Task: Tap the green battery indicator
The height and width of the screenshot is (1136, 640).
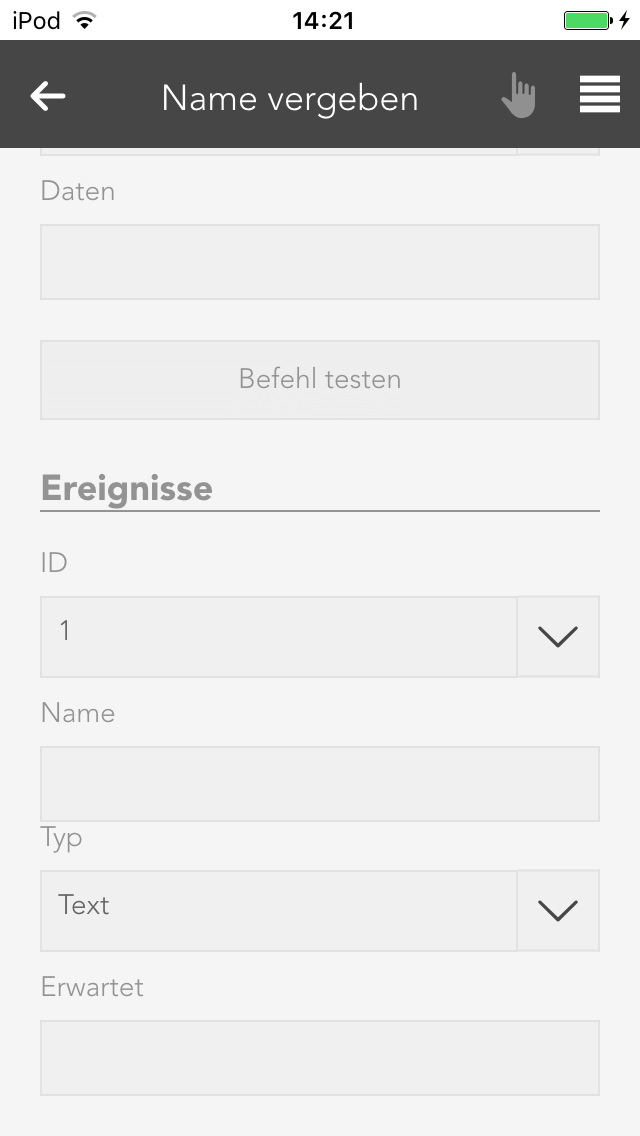Action: click(x=587, y=20)
